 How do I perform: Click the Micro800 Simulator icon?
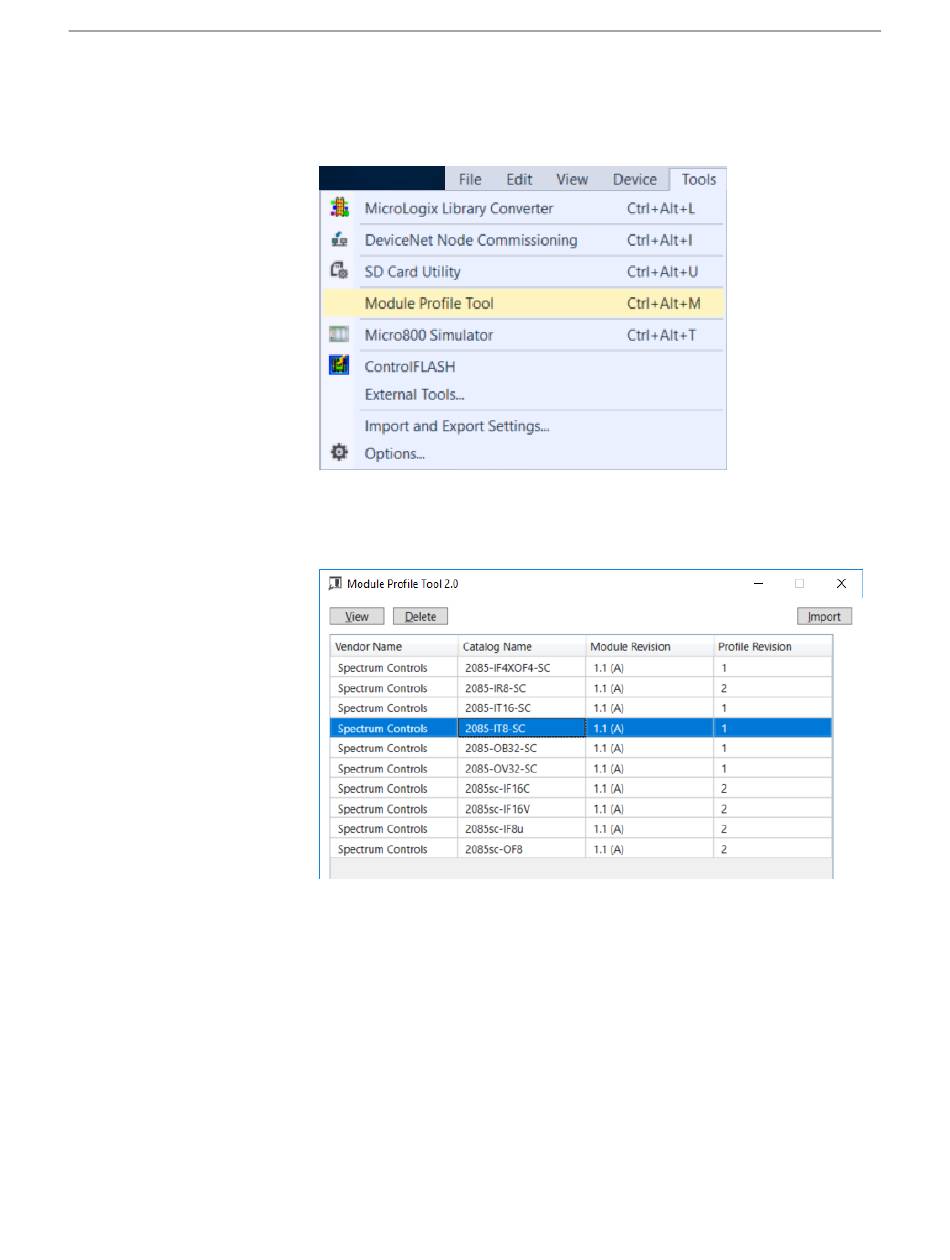(339, 335)
